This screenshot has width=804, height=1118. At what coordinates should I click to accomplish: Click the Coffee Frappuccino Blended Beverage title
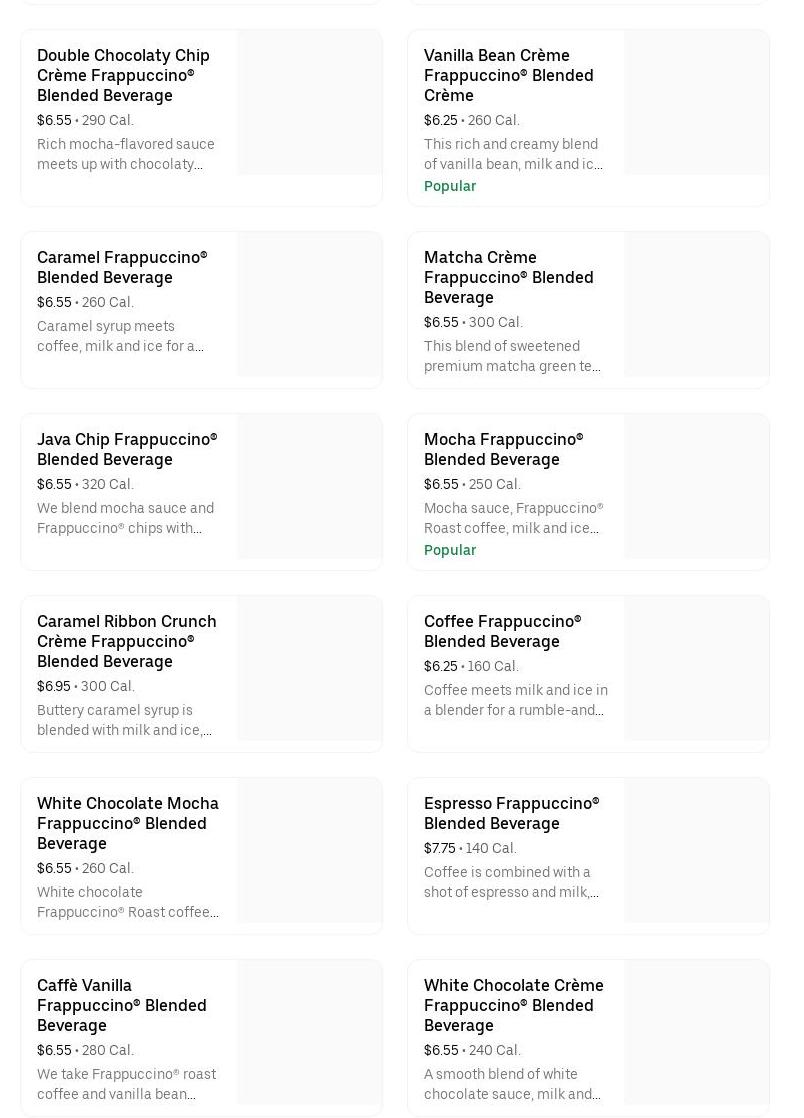coord(502,631)
